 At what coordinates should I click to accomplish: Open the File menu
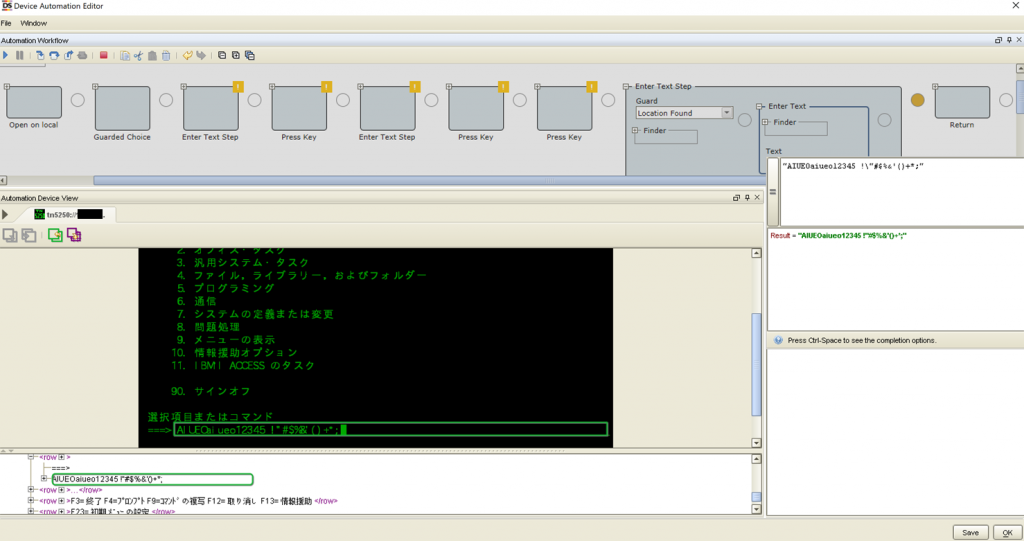7,22
